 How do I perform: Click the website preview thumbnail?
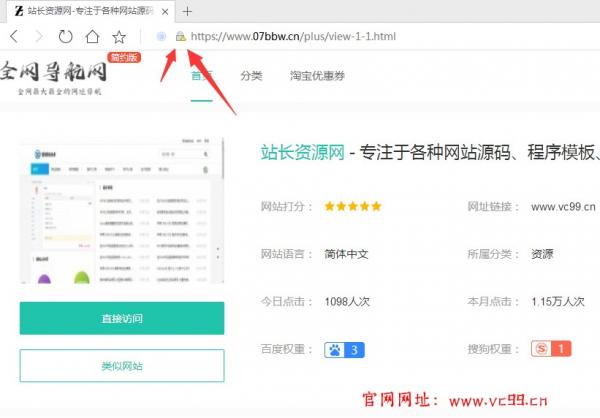point(122,211)
